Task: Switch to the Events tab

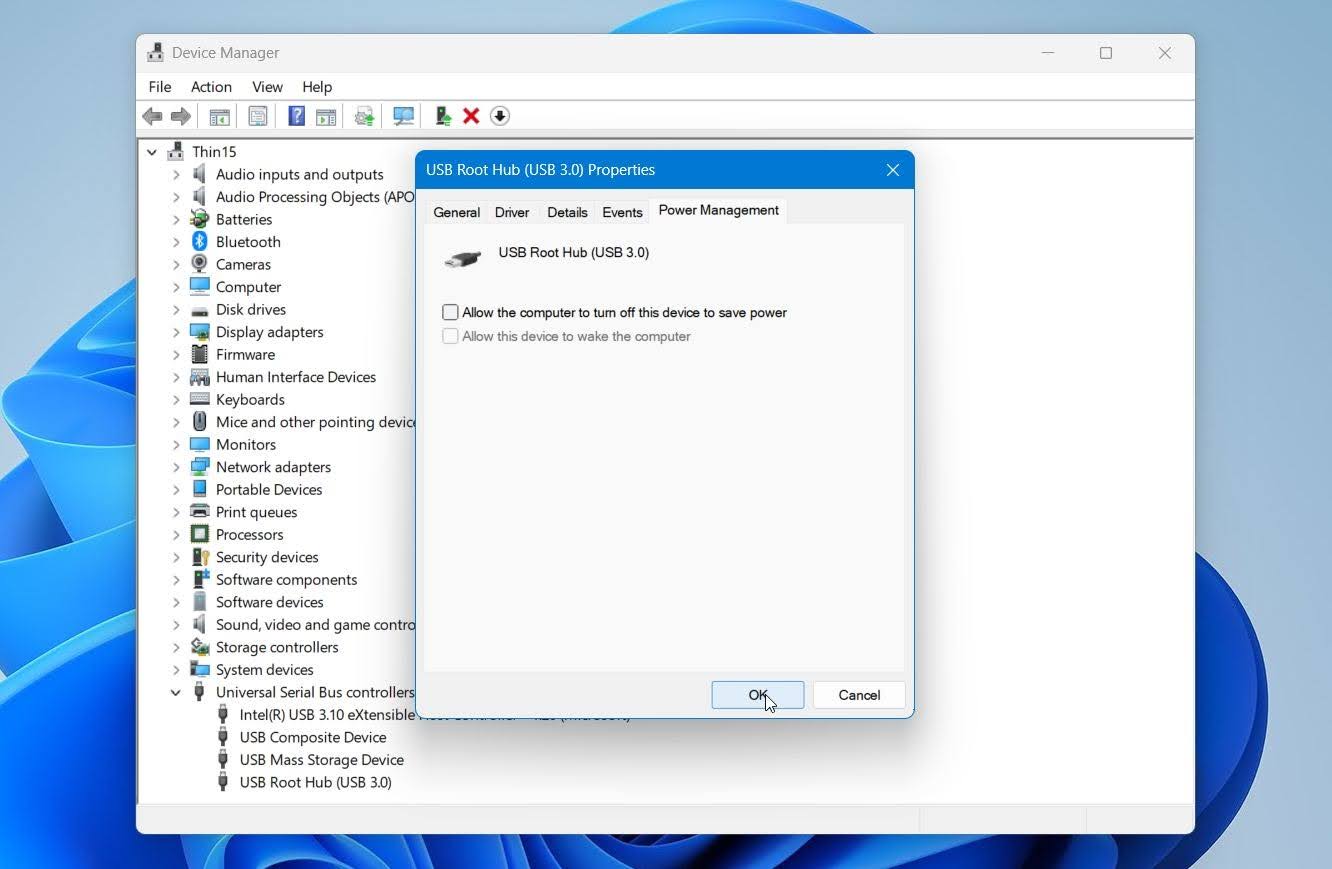Action: [x=622, y=212]
